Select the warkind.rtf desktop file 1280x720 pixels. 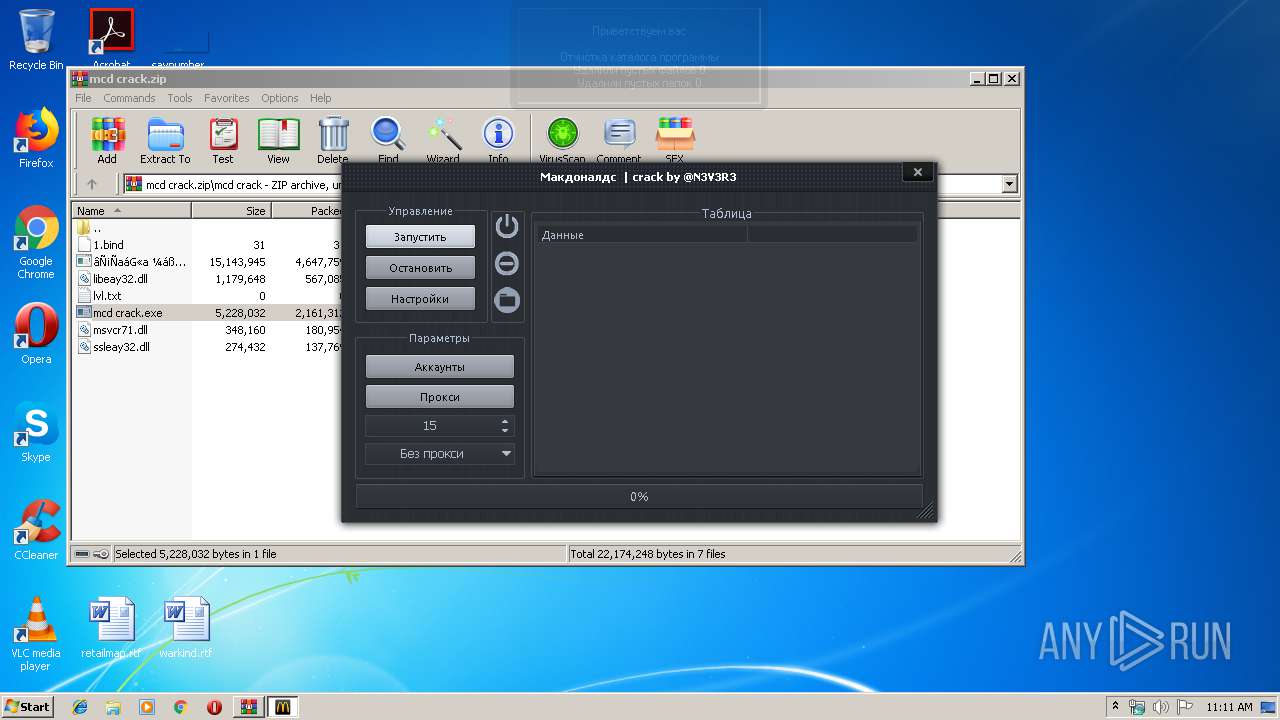coord(186,628)
